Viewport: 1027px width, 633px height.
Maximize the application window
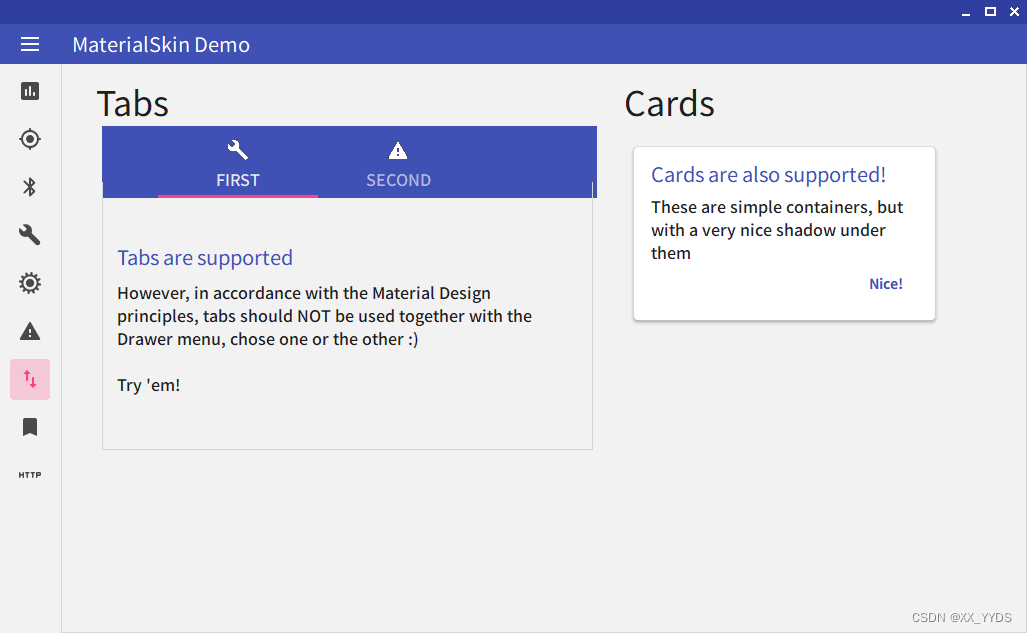(990, 12)
